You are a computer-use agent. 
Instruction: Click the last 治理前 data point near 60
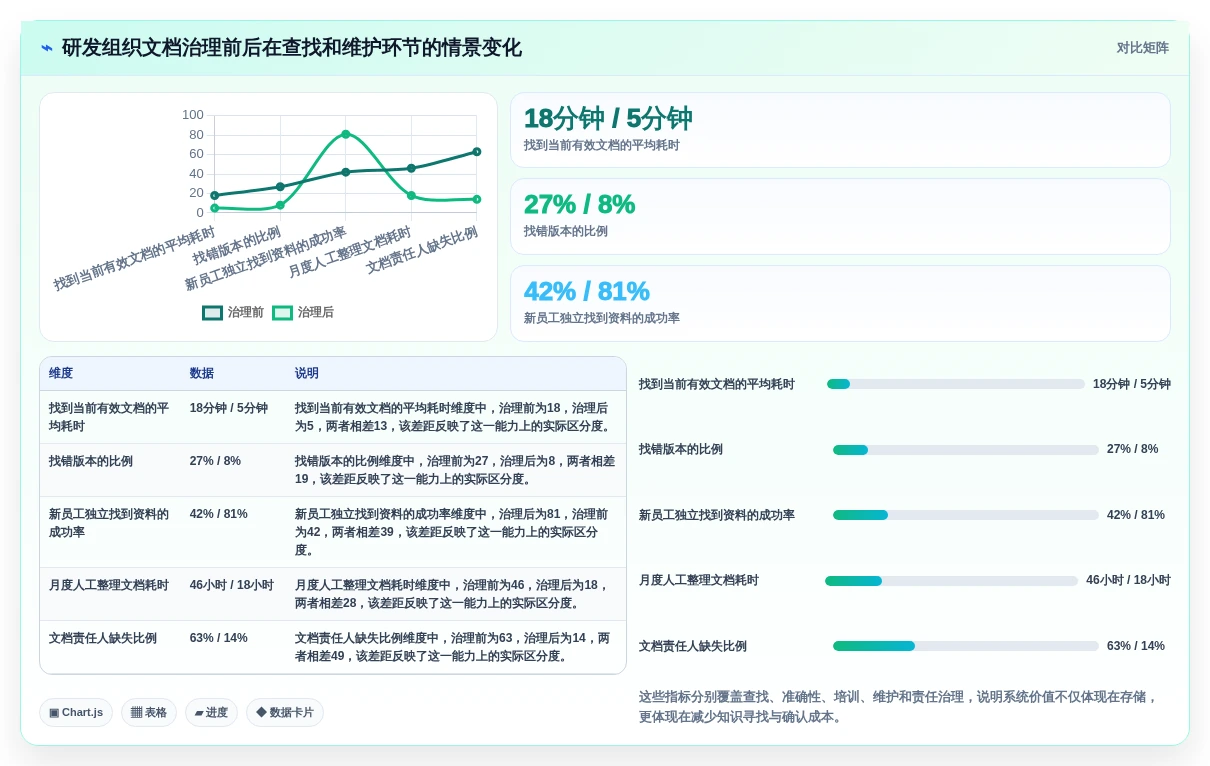tap(476, 152)
